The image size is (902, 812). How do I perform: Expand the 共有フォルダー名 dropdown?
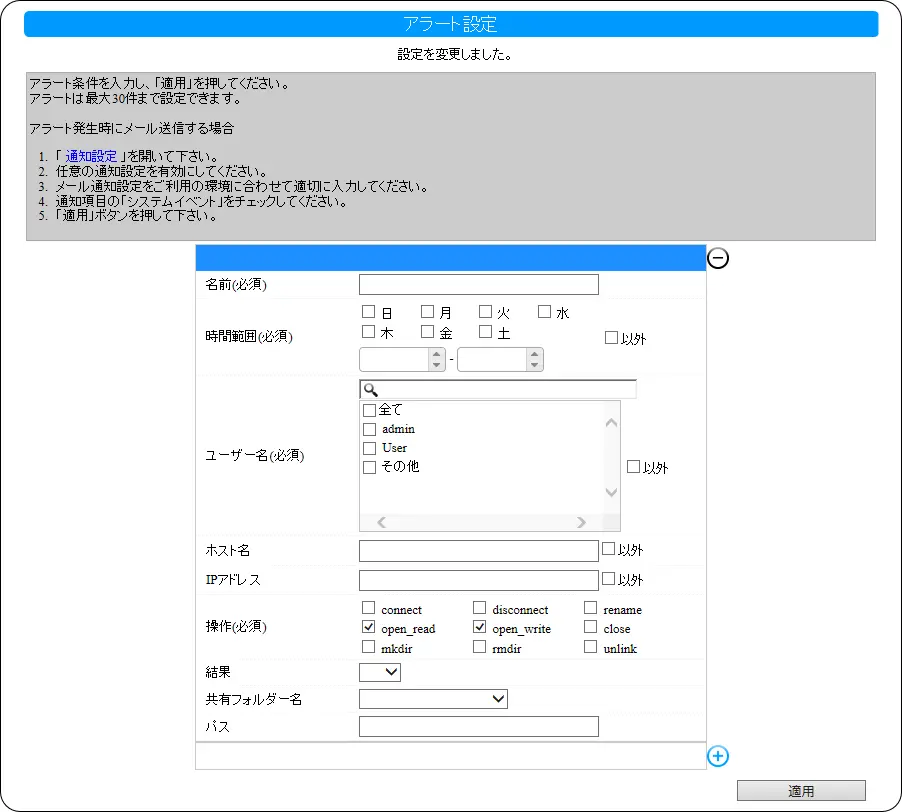coord(433,699)
